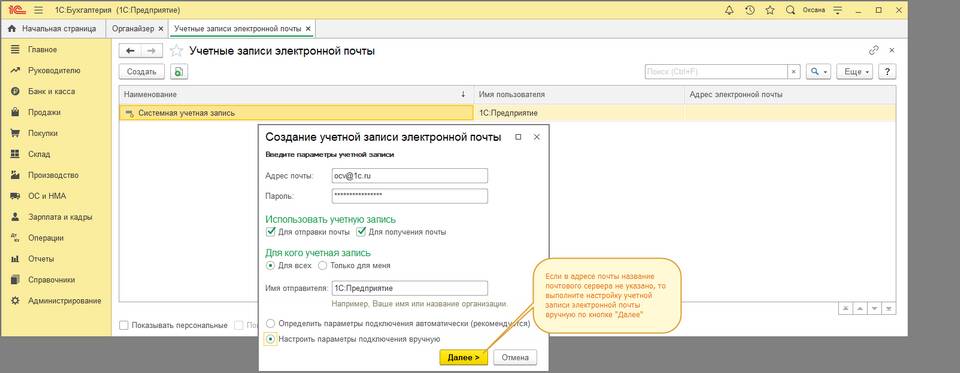
Task: Open 'Банк и касса' section
Action: (51, 91)
